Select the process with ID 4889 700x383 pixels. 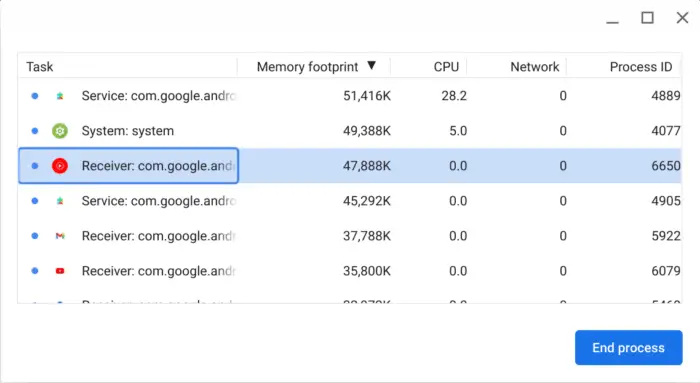click(350, 96)
